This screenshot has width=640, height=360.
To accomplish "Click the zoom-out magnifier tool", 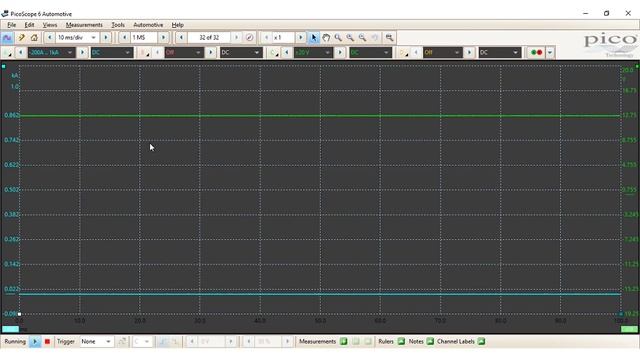I will (362, 38).
